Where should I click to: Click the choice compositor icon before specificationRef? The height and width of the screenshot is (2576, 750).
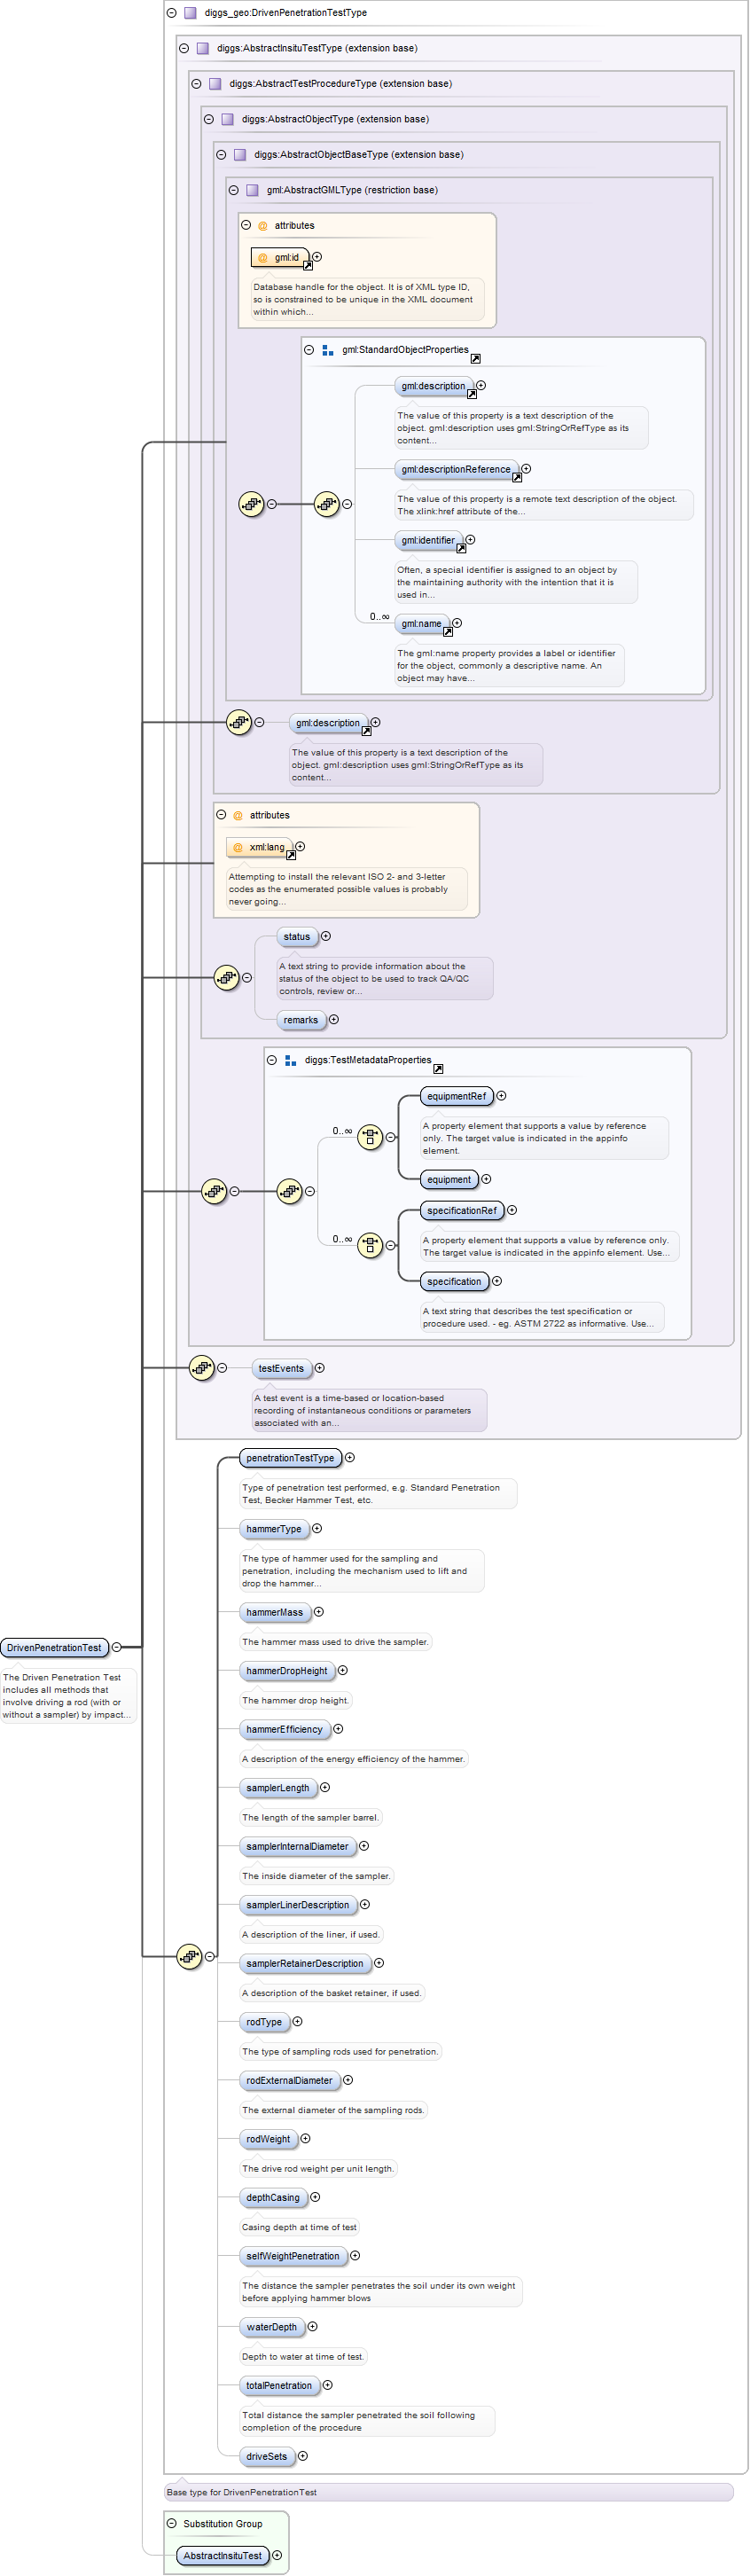pyautogui.click(x=370, y=1244)
